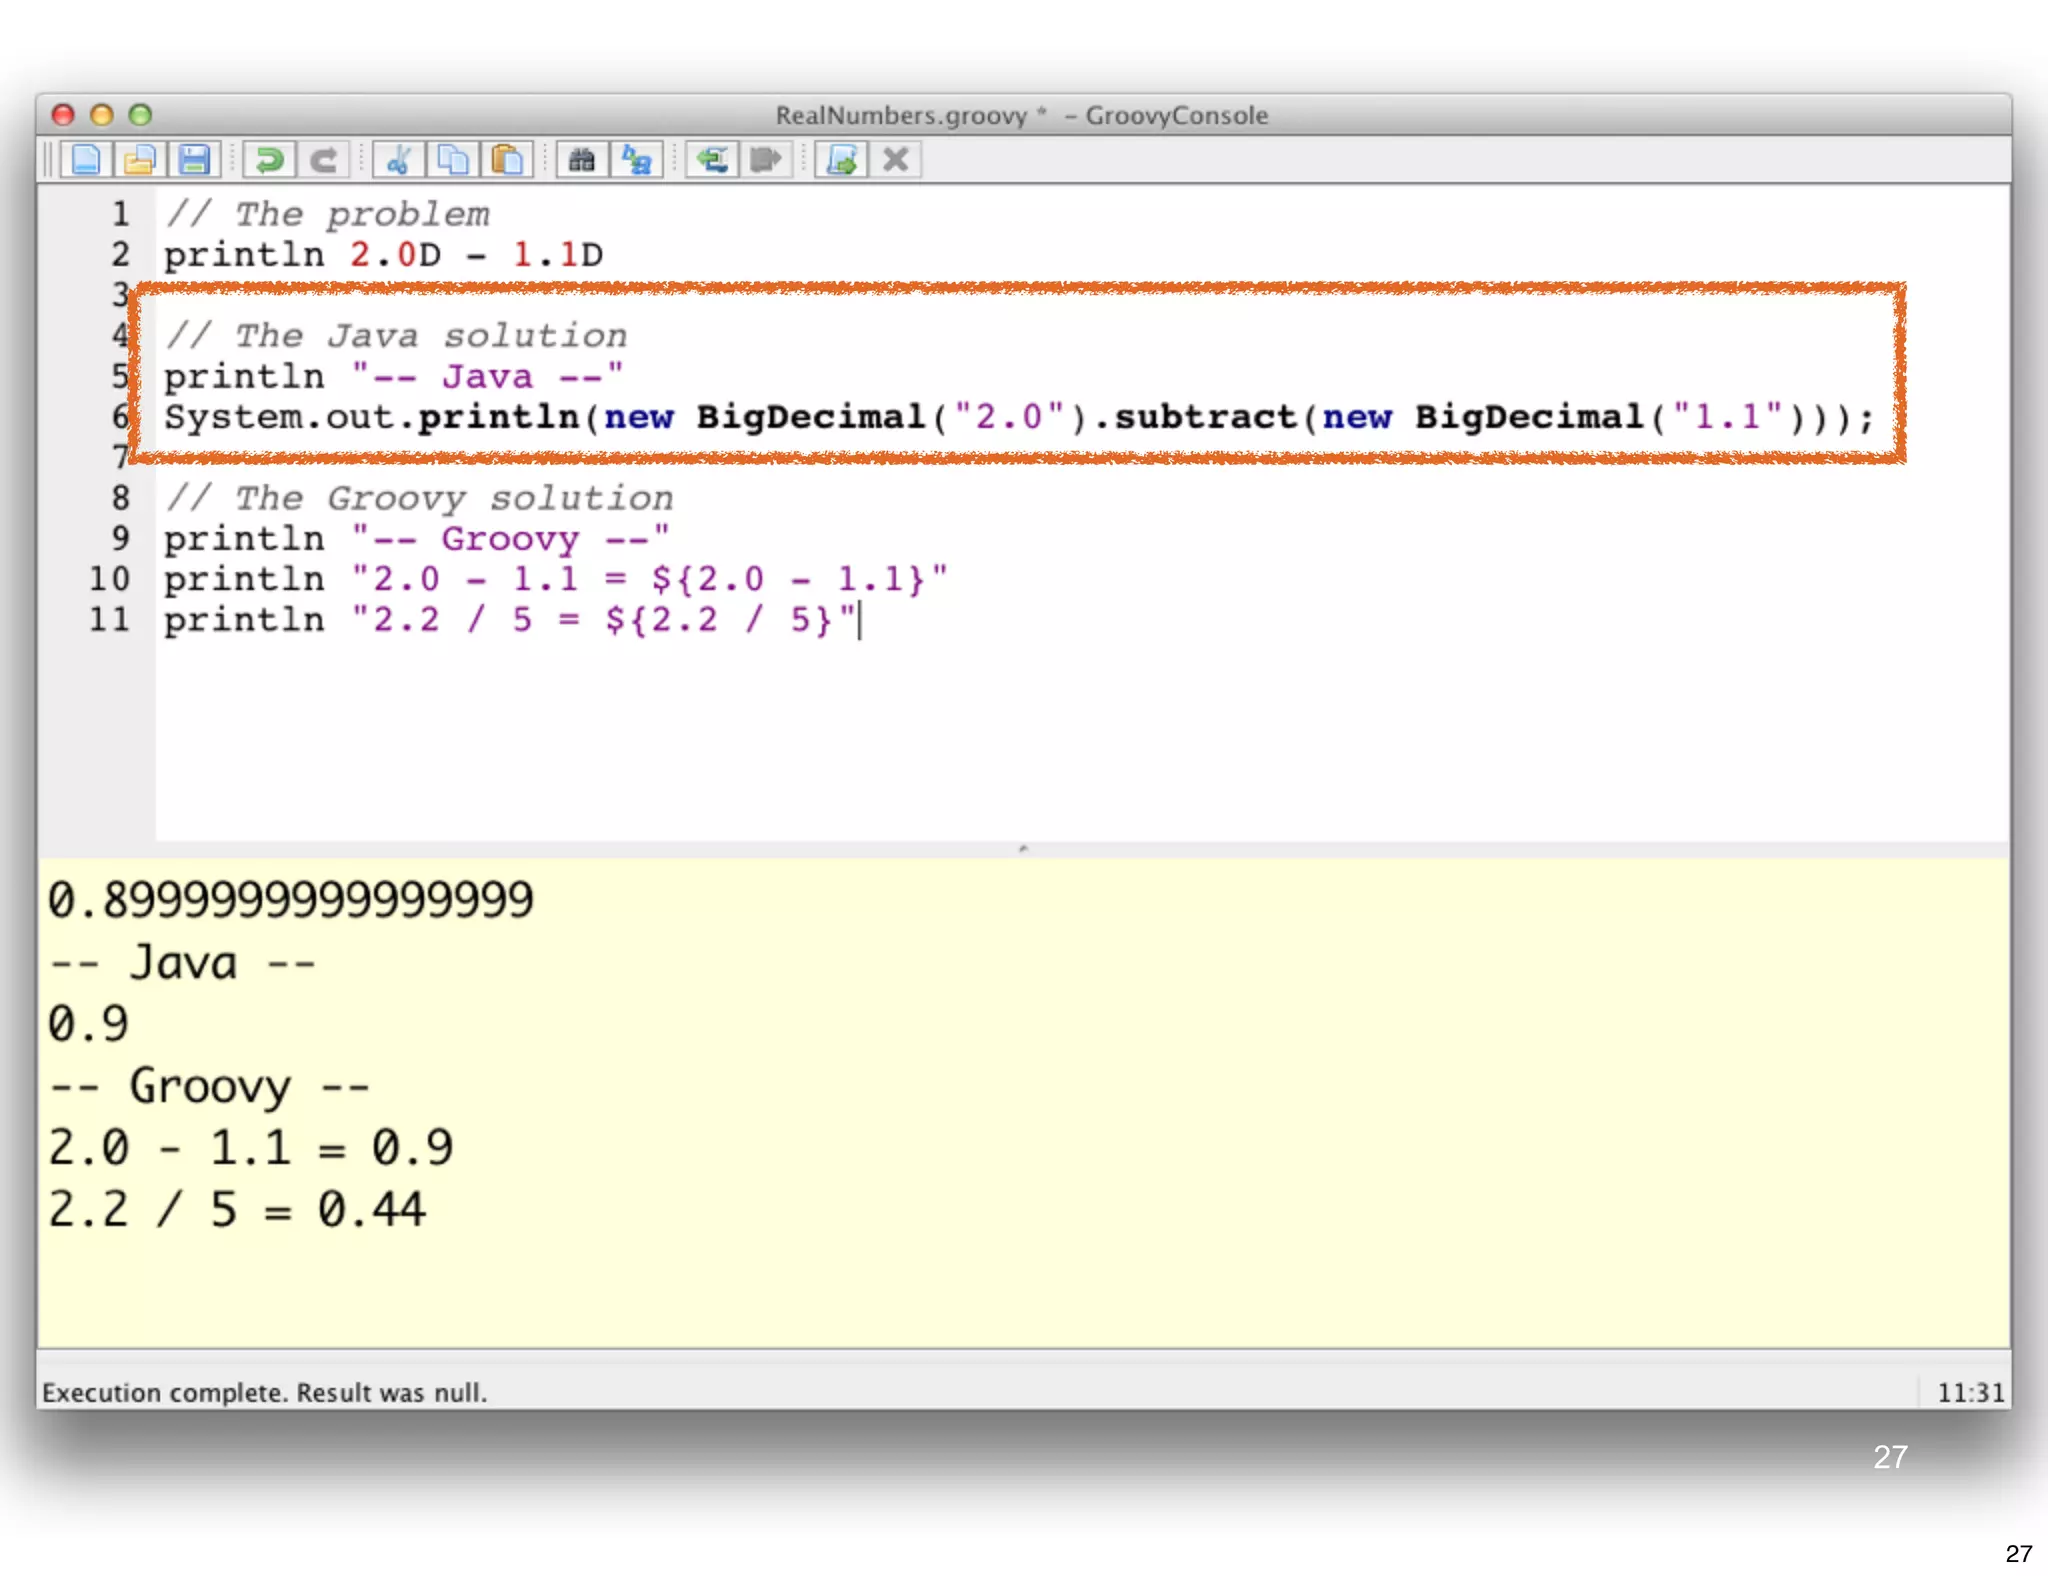Click the pane divider handle above the output
This screenshot has height=1576, width=2048.
pyautogui.click(x=1023, y=849)
